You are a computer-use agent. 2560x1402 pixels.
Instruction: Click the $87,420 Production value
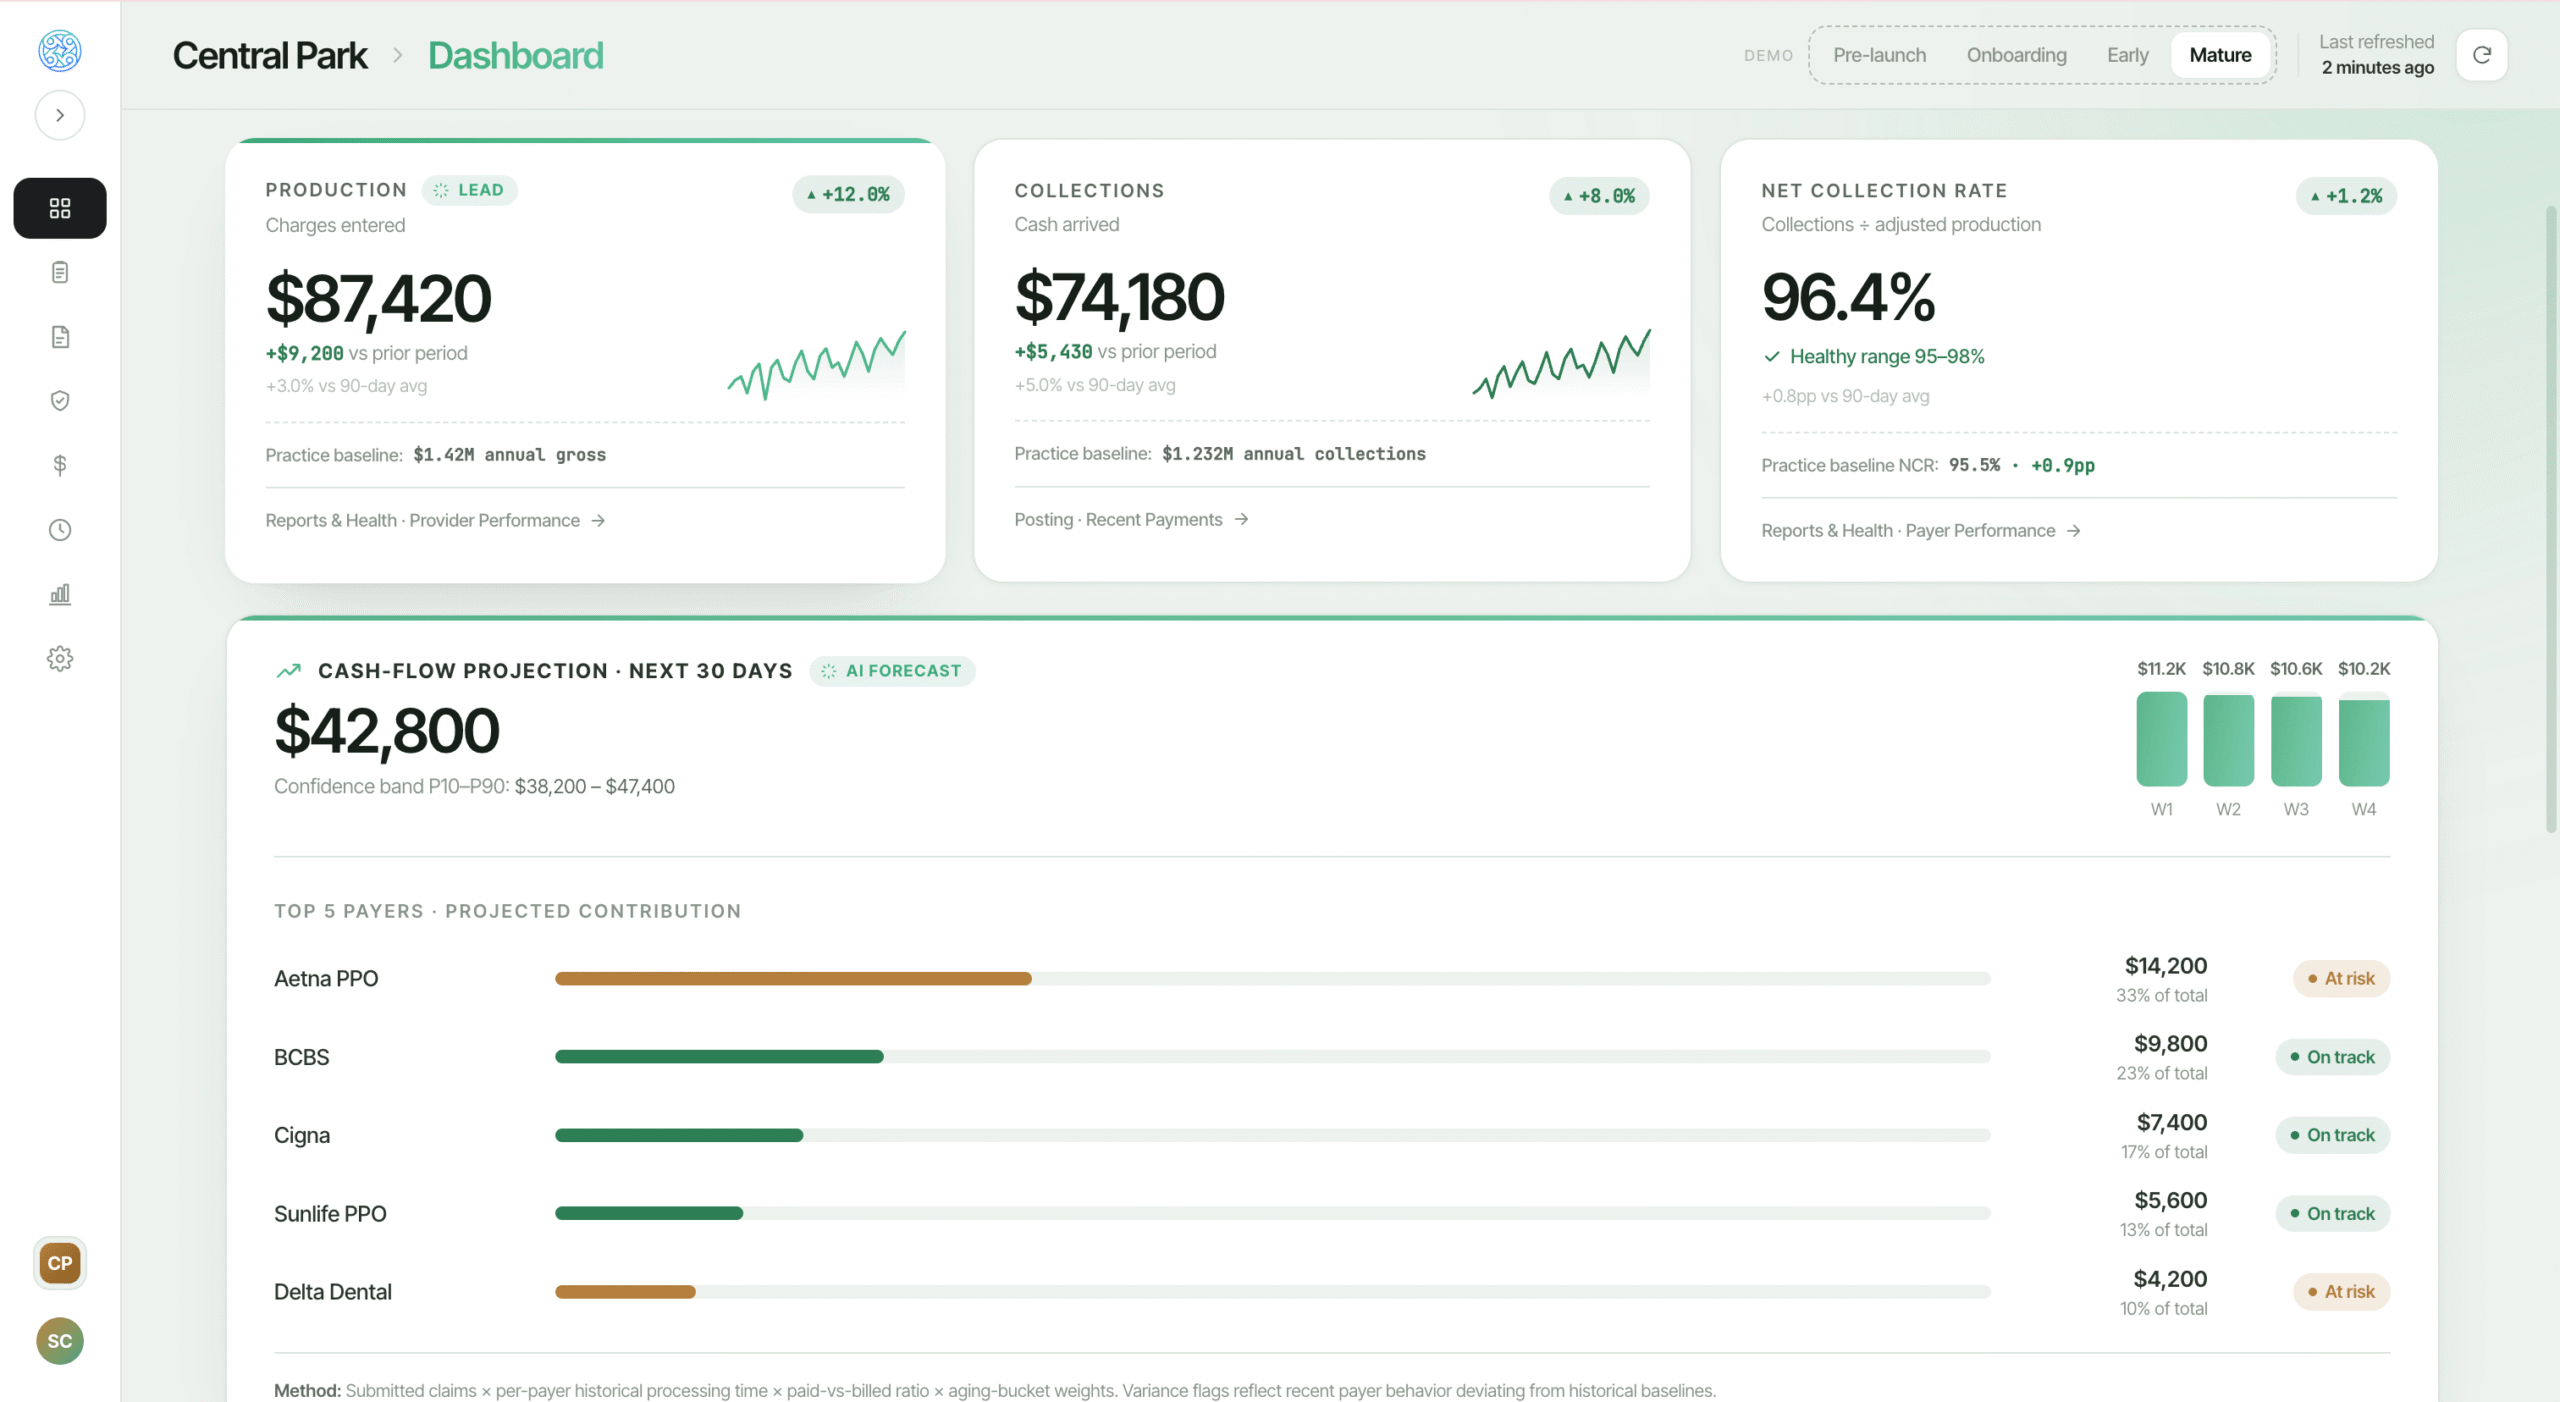point(378,298)
